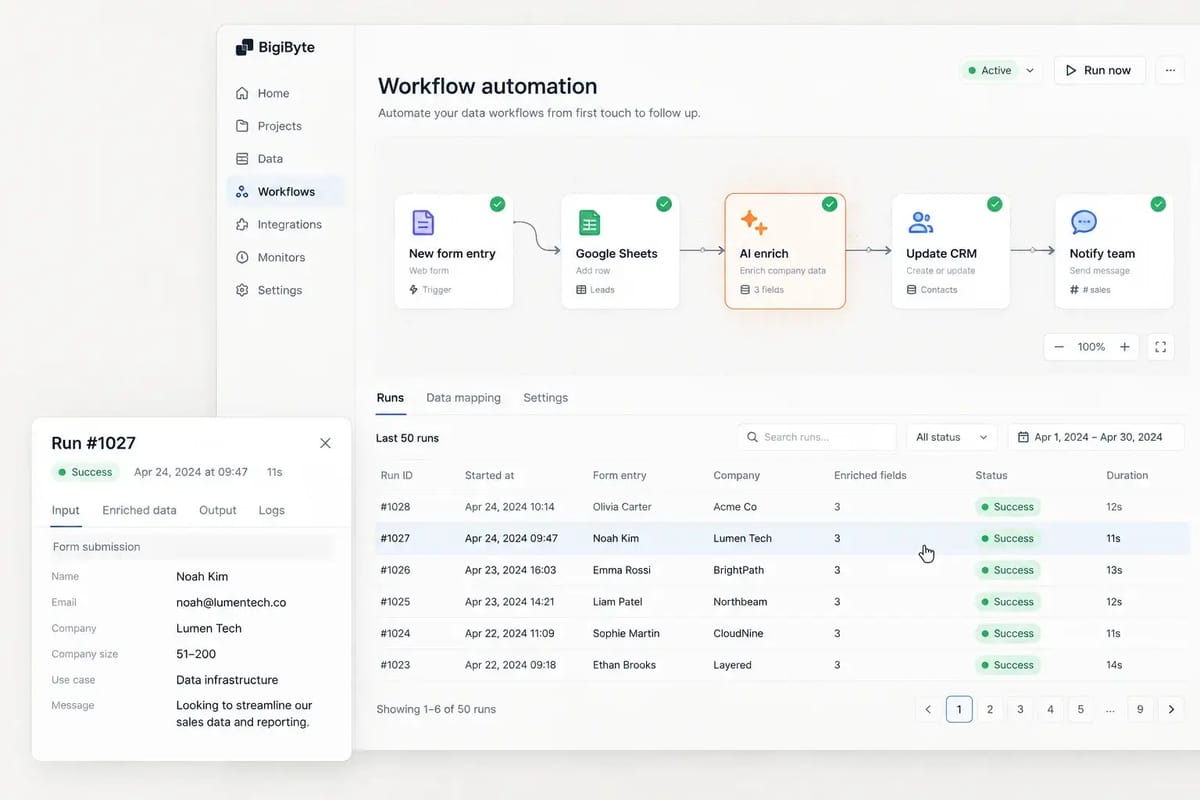Open the more options ellipsis menu
This screenshot has height=800, width=1200.
[1171, 70]
